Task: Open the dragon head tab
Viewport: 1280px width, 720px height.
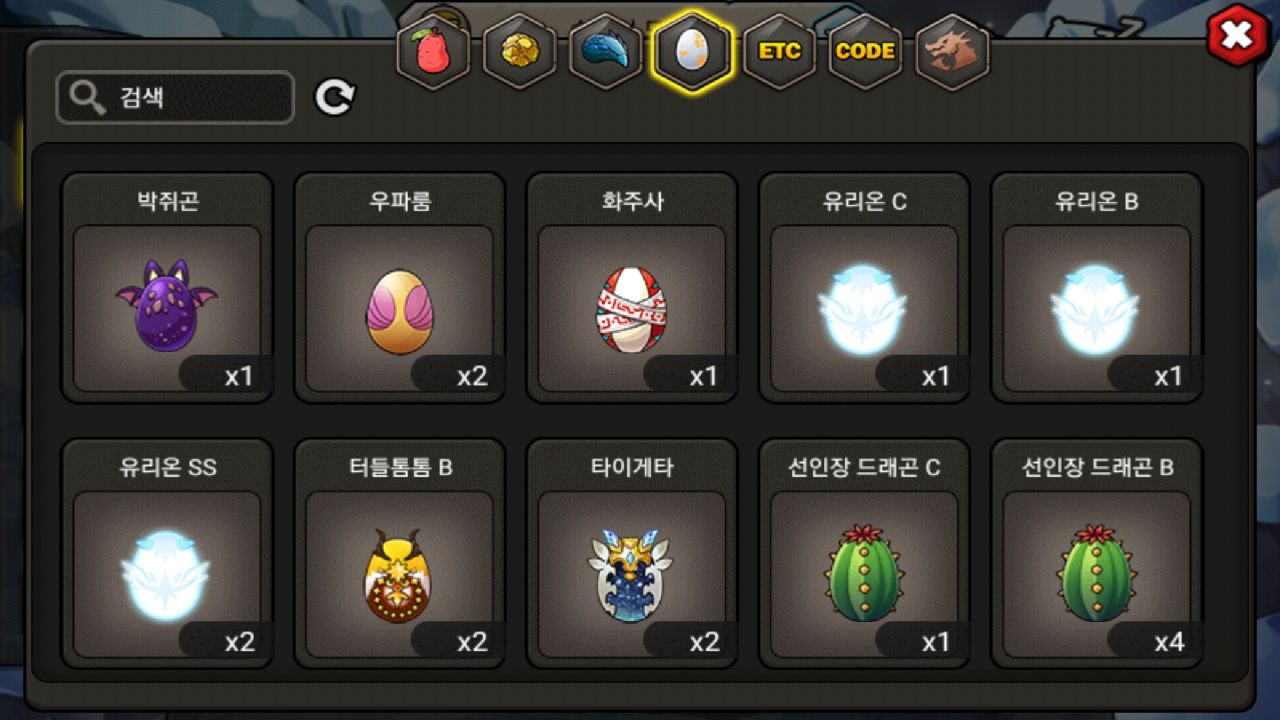Action: click(x=951, y=51)
